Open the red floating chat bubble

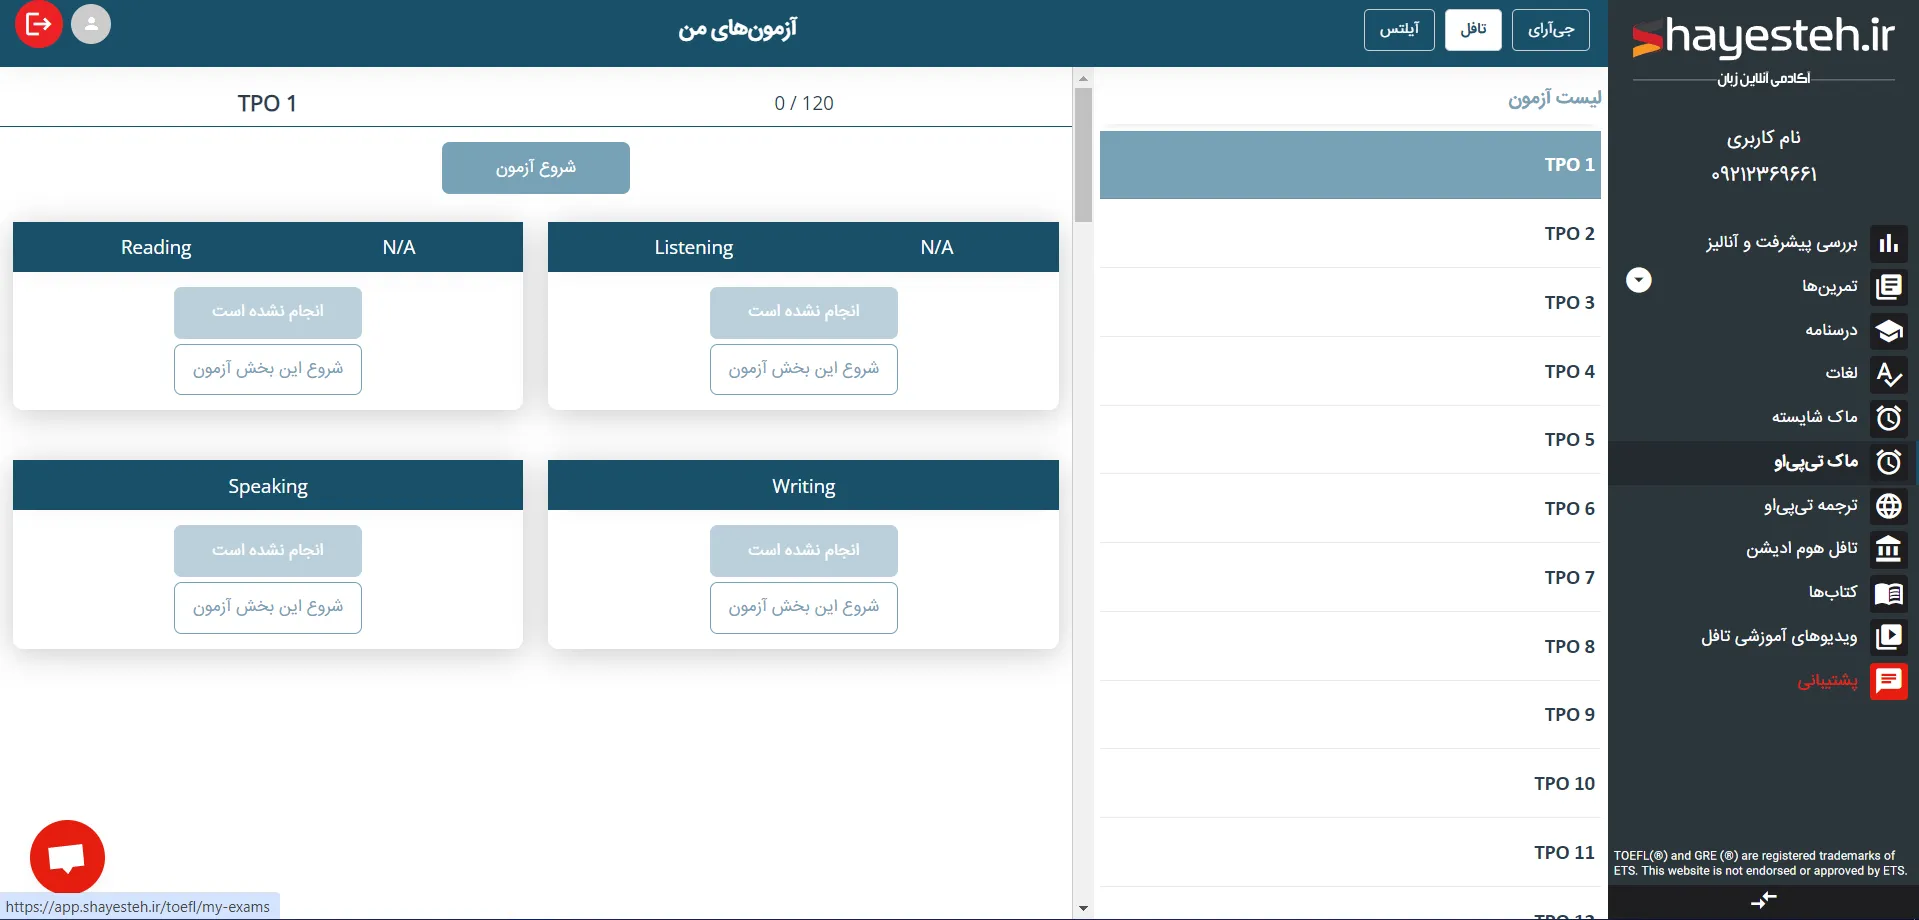click(x=67, y=857)
